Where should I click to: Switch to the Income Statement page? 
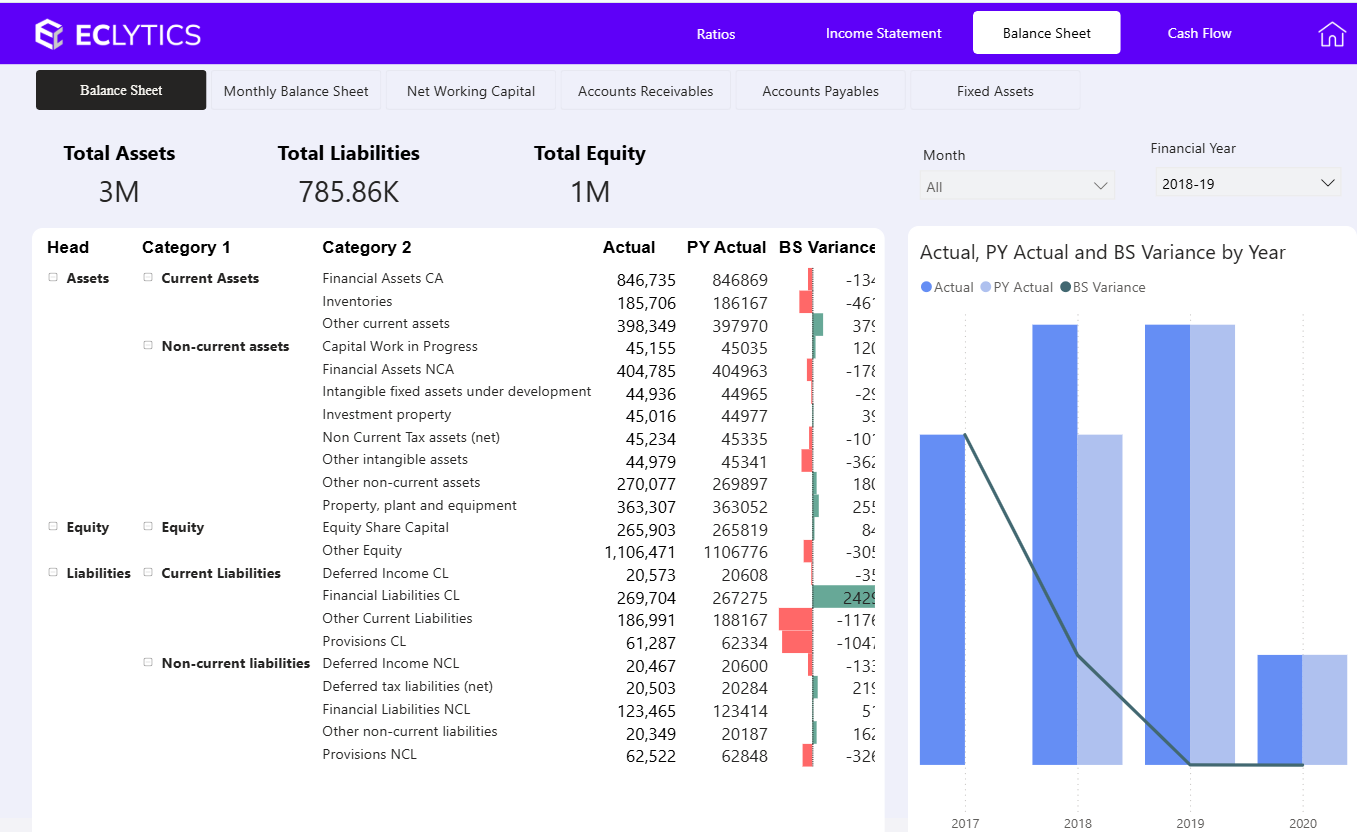[x=883, y=33]
